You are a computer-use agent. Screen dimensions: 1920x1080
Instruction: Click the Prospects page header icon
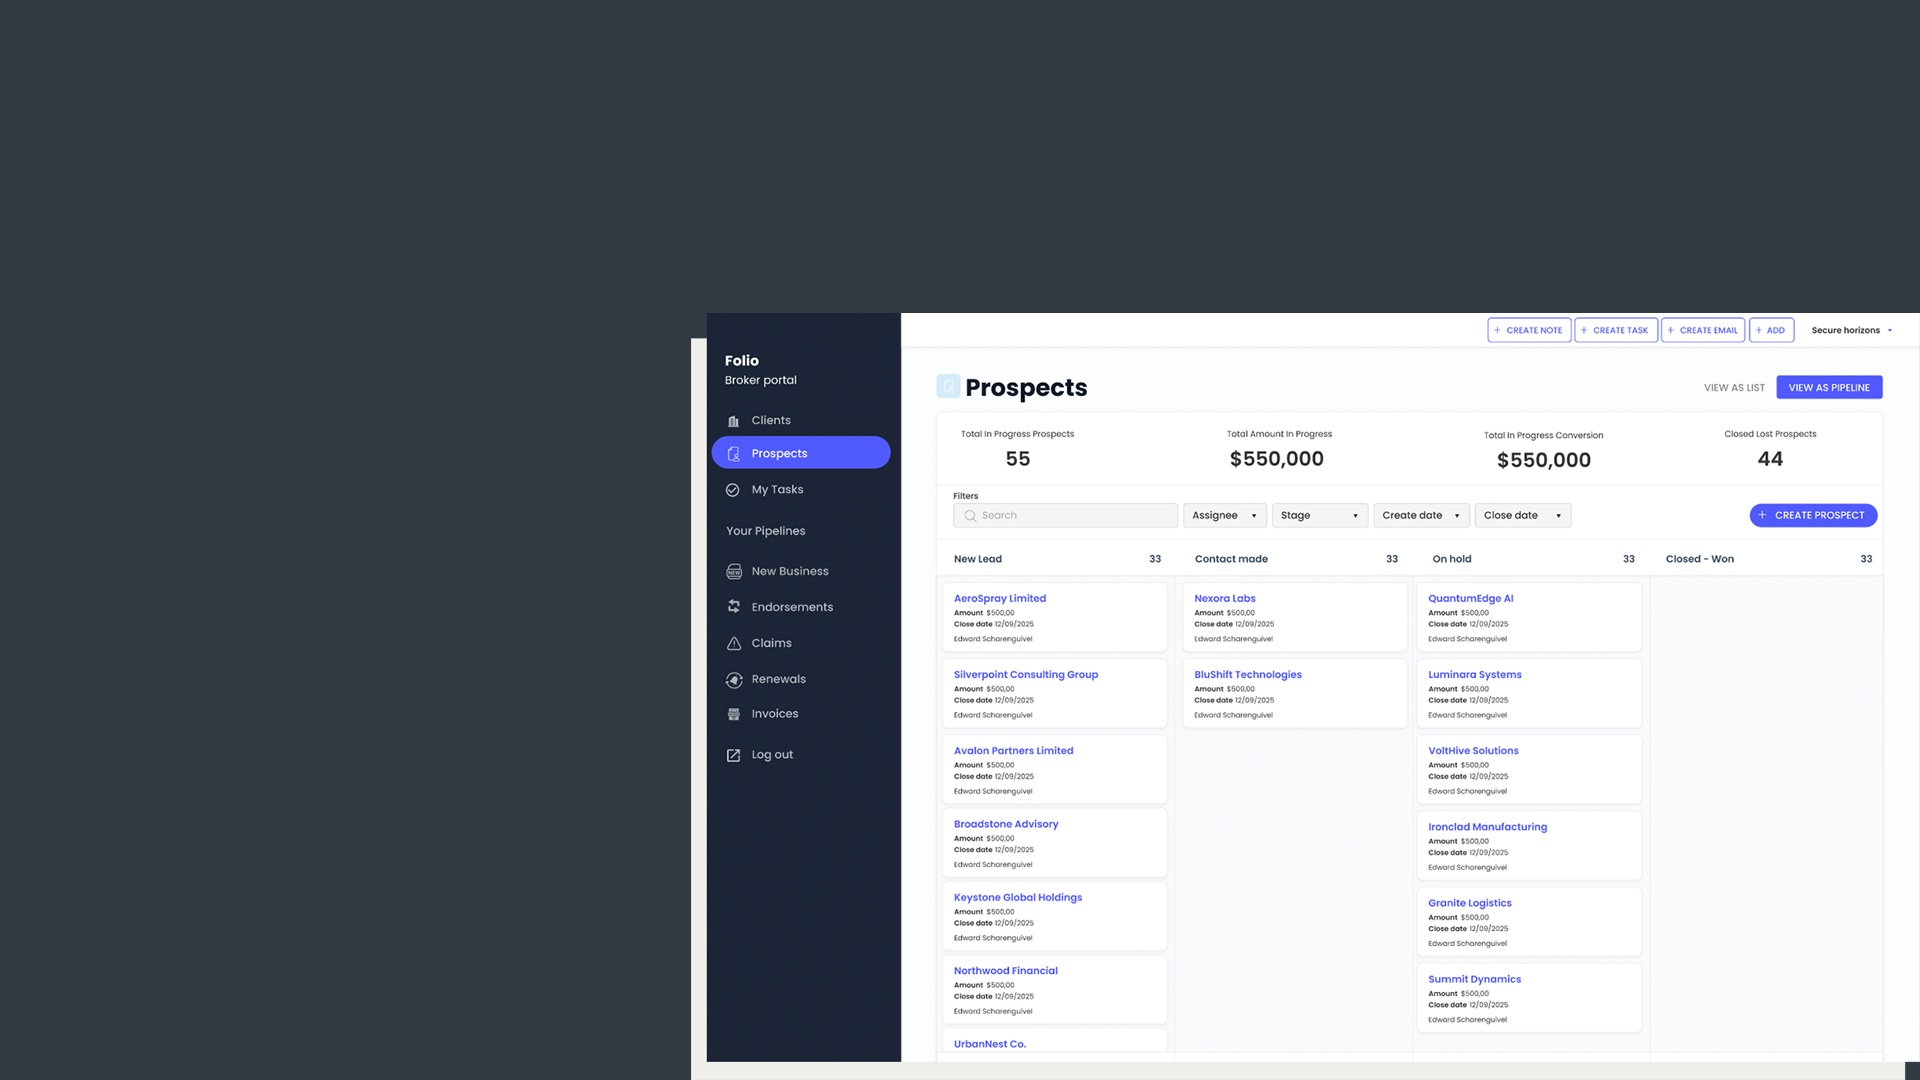(948, 387)
